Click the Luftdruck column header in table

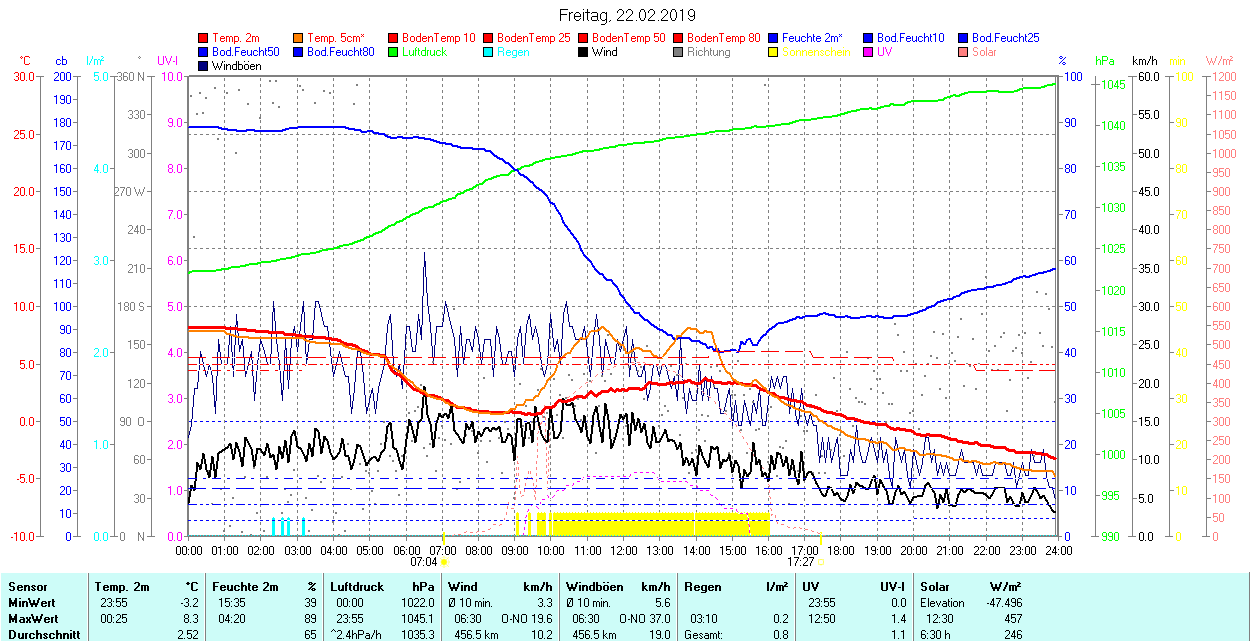tap(357, 587)
